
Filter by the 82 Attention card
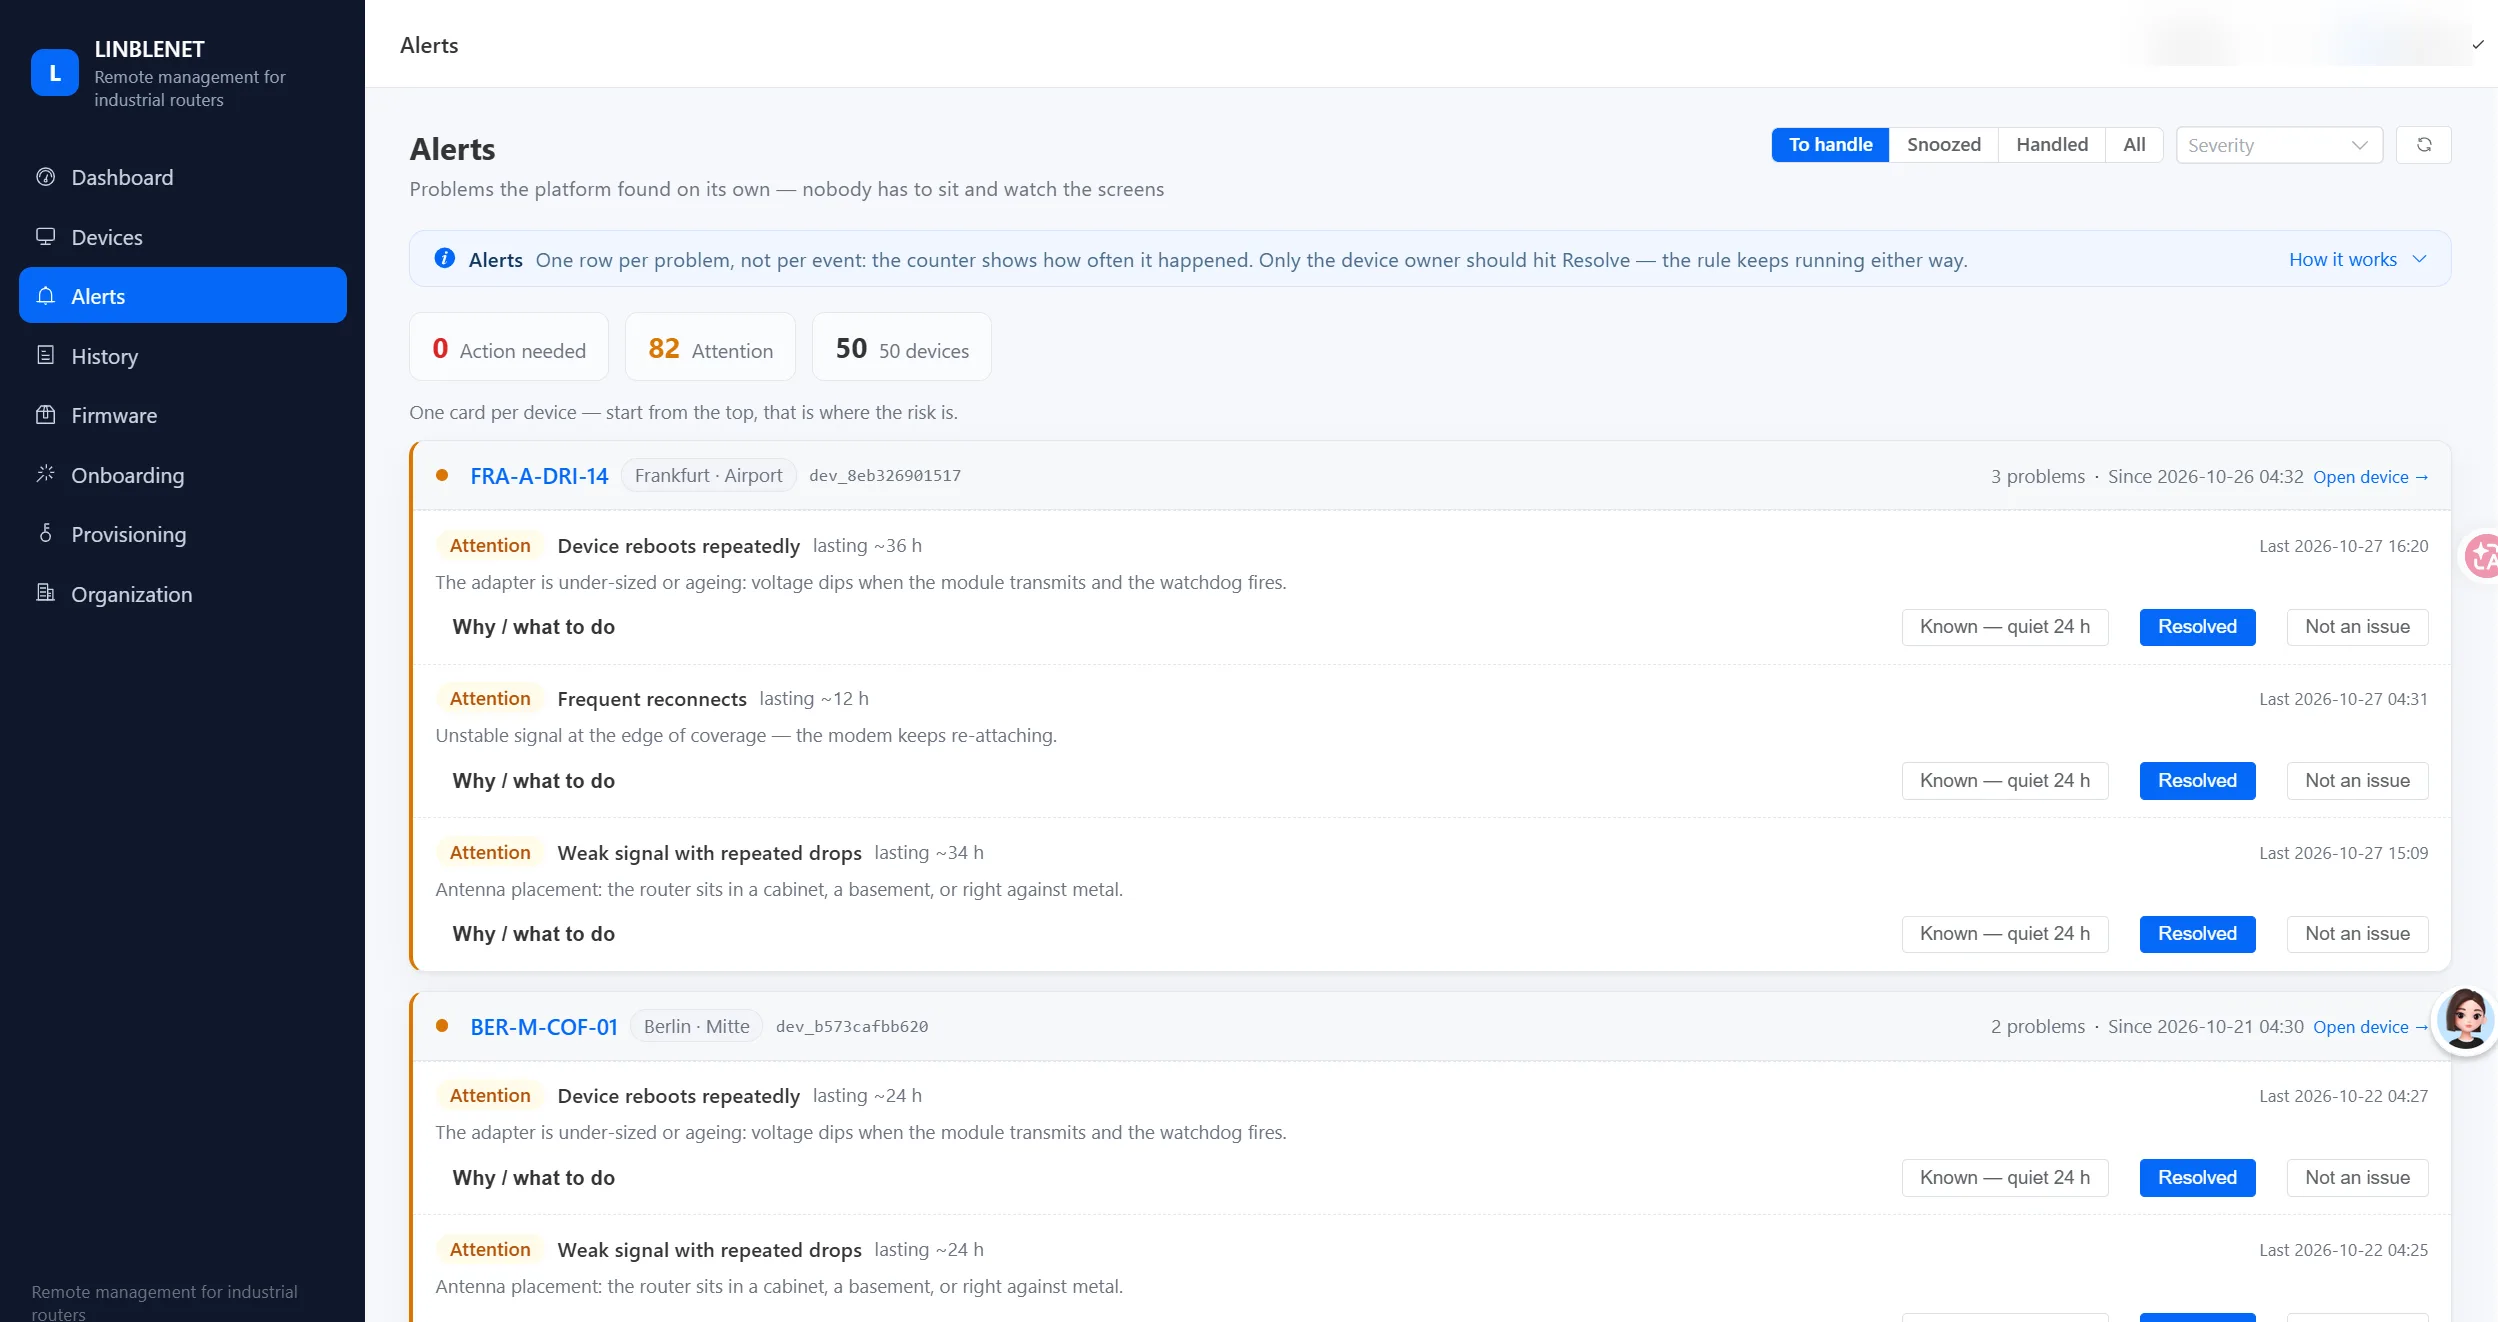[710, 347]
